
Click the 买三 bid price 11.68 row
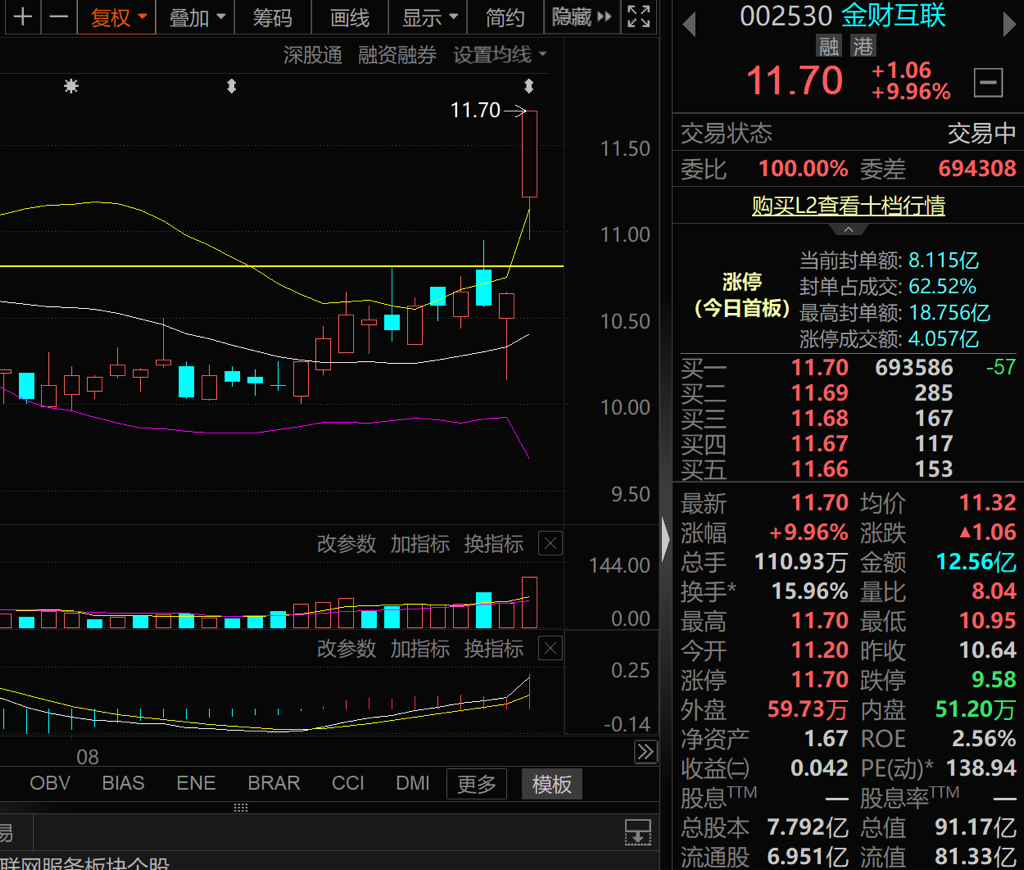click(x=848, y=419)
